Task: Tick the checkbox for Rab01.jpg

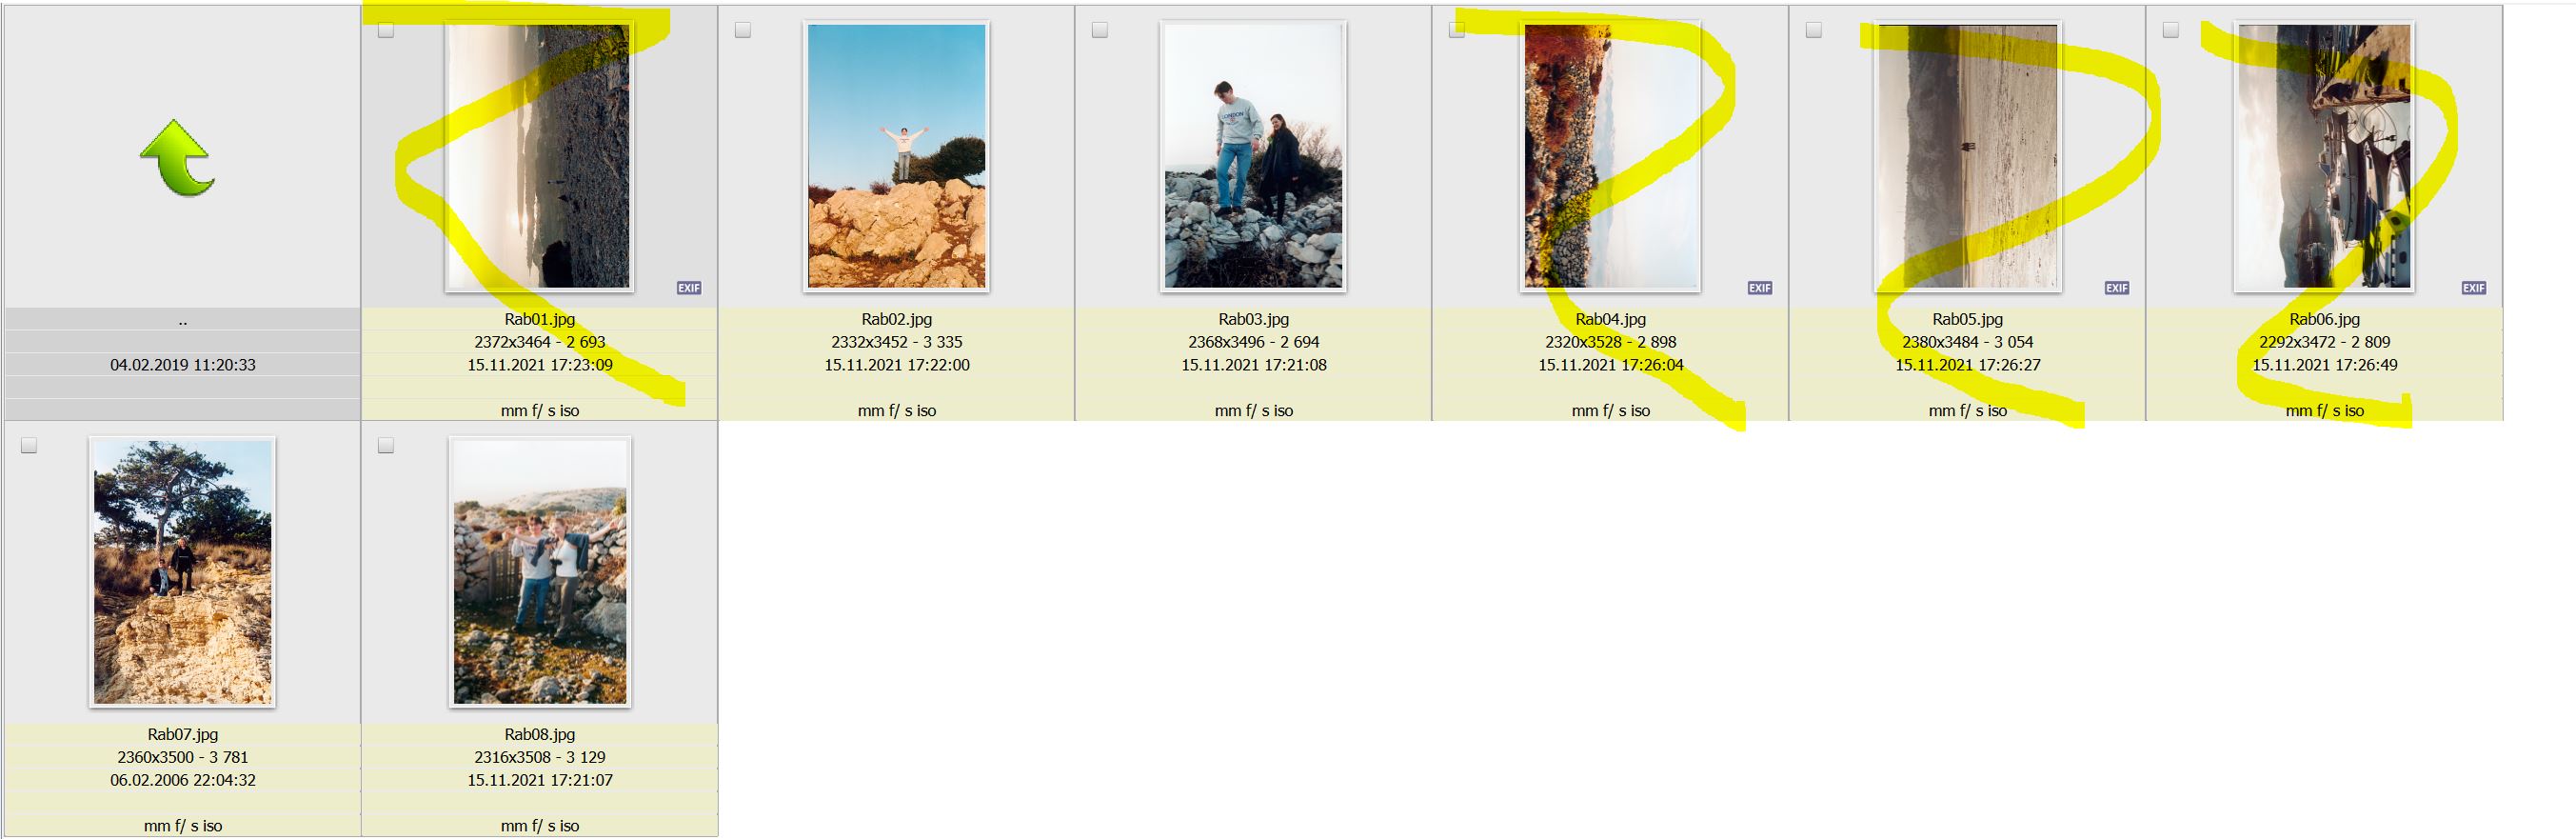Action: click(x=386, y=30)
